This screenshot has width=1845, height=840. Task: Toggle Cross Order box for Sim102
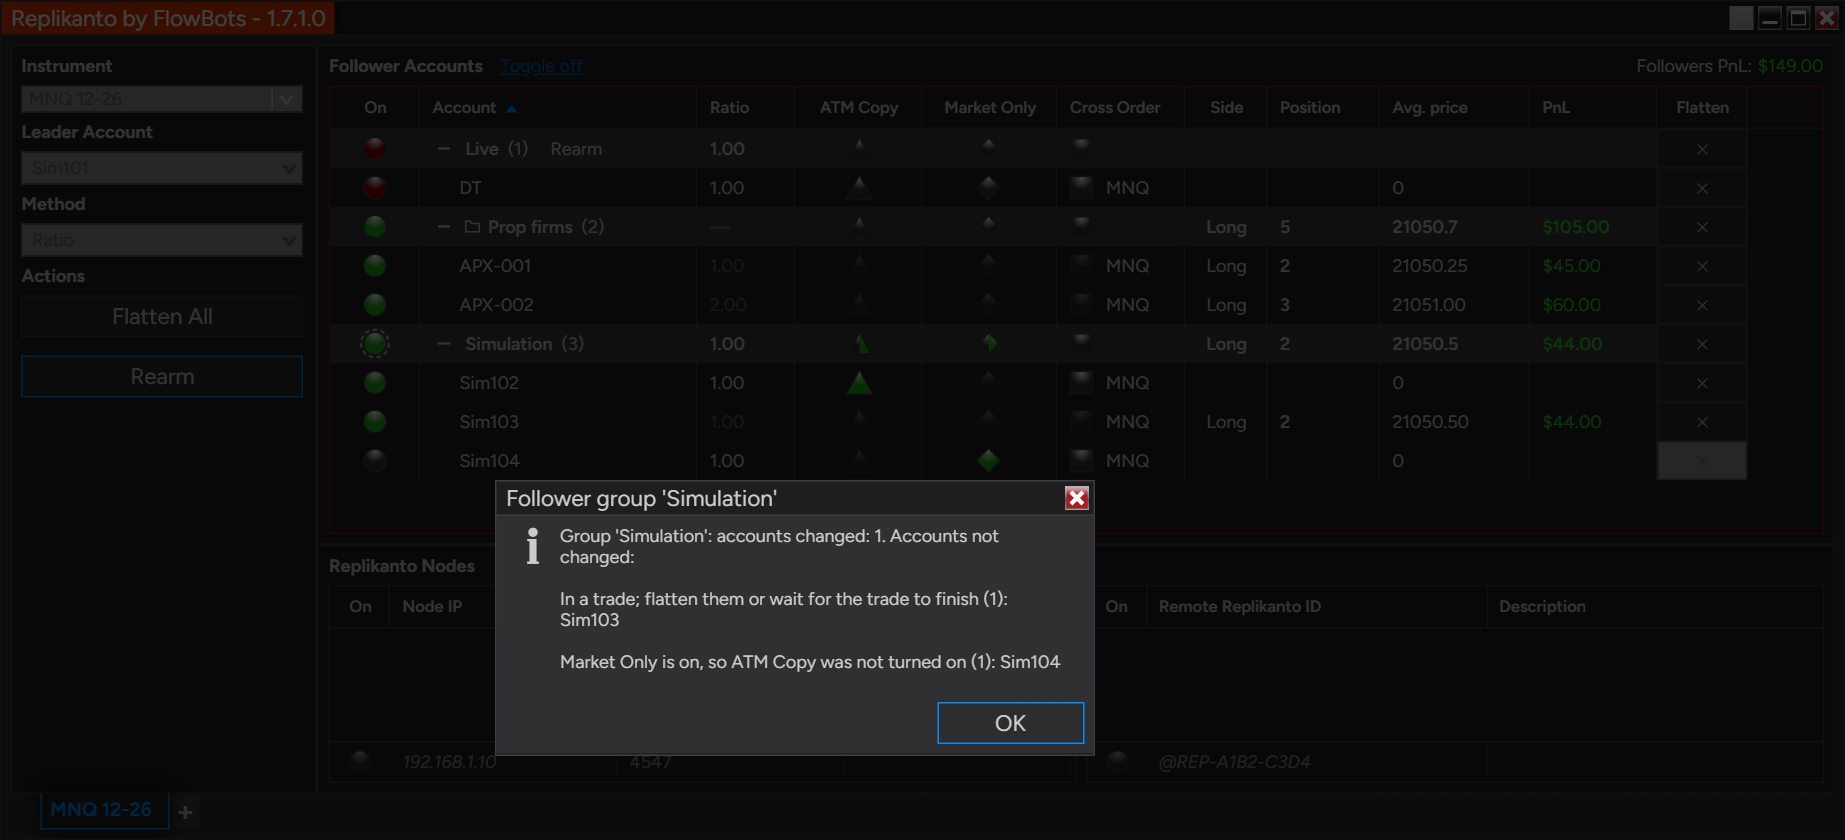[x=1081, y=382]
